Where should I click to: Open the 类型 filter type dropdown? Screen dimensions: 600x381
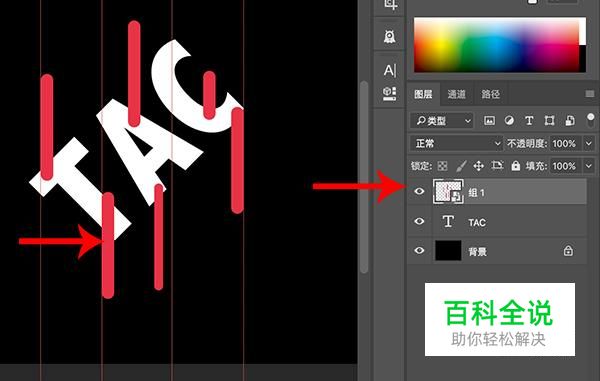(x=442, y=121)
